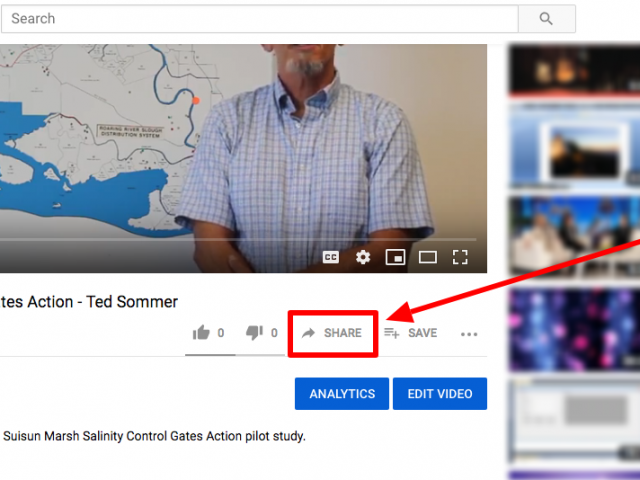The width and height of the screenshot is (640, 480).
Task: Enable the miniplayer mode
Action: click(395, 258)
